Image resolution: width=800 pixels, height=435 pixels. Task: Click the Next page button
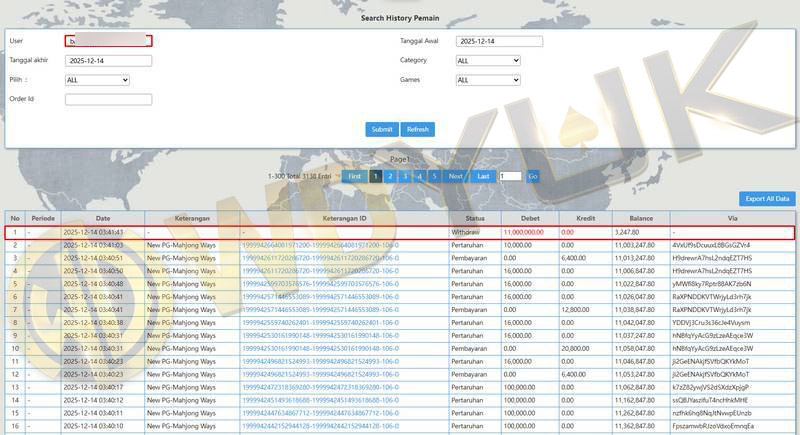point(455,176)
